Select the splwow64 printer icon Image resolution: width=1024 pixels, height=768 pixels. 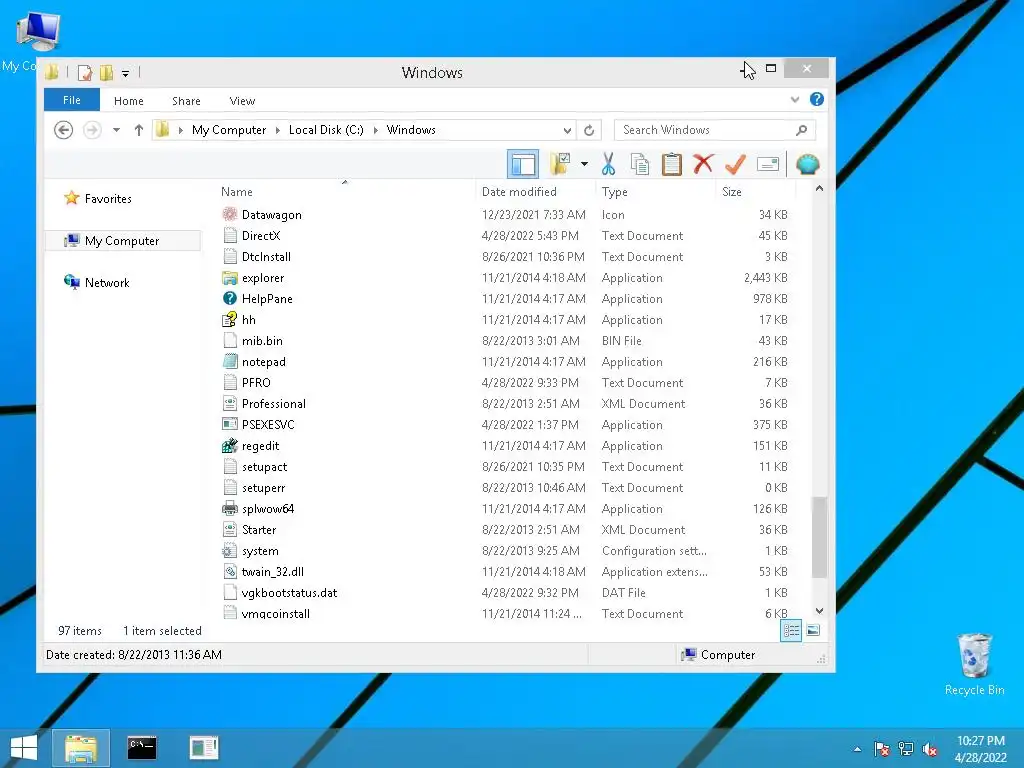[x=229, y=508]
